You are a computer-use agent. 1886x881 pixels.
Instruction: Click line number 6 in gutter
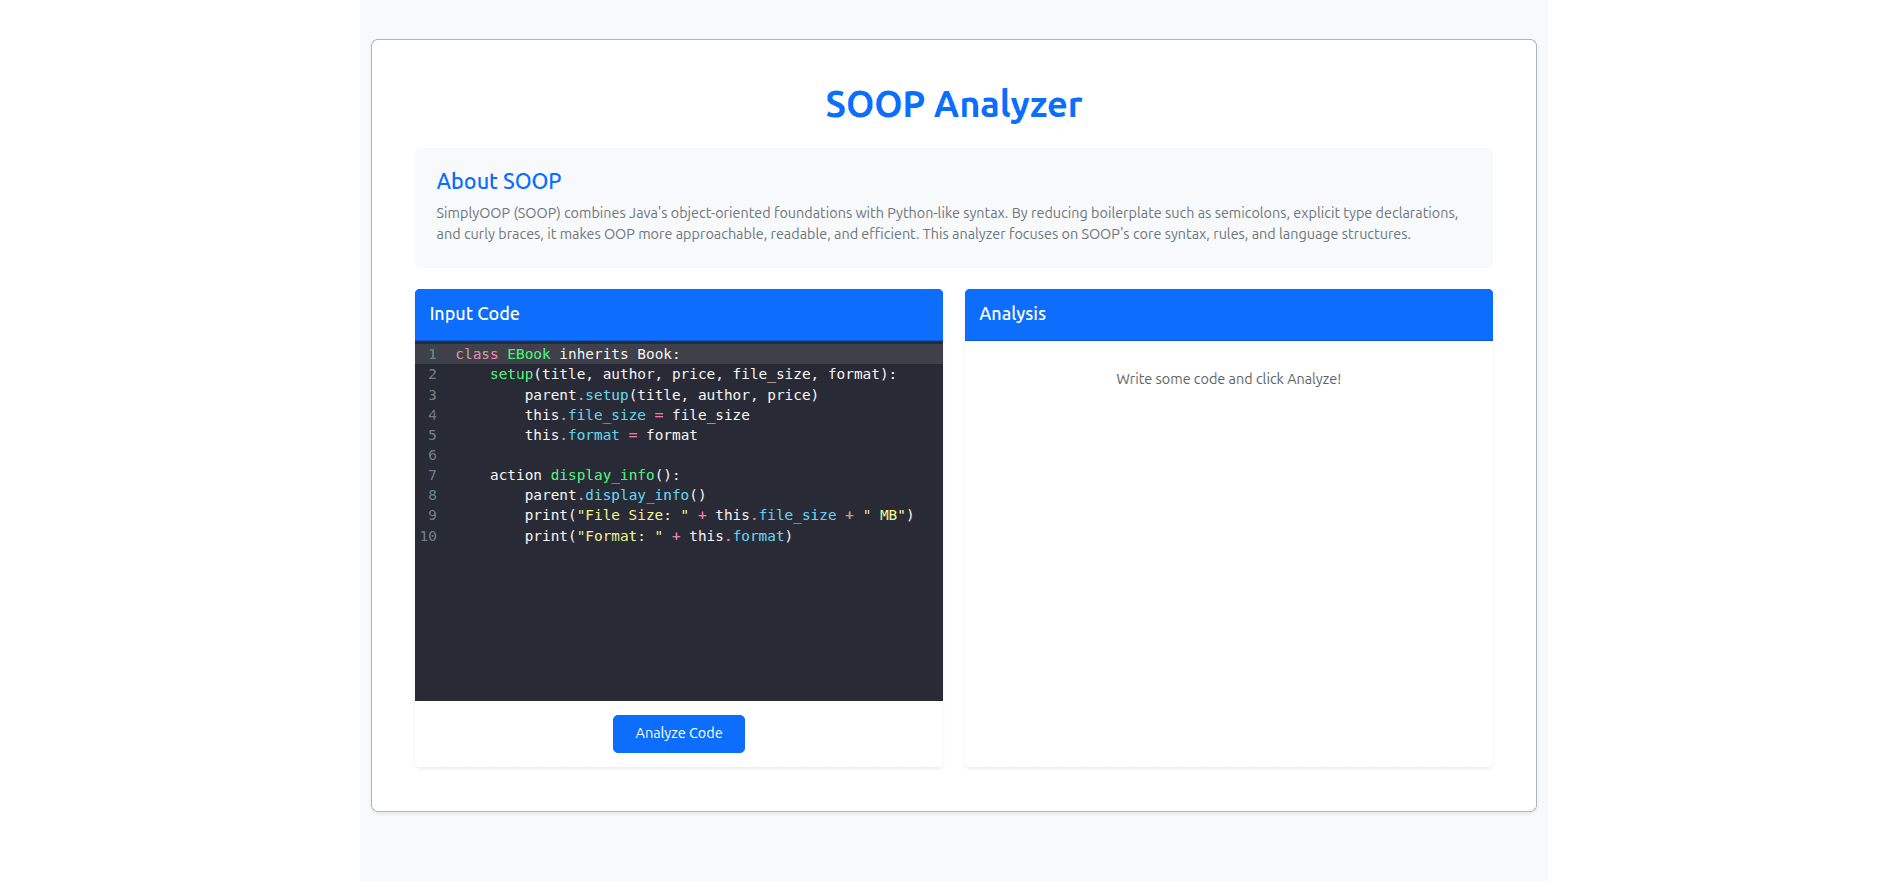point(432,455)
